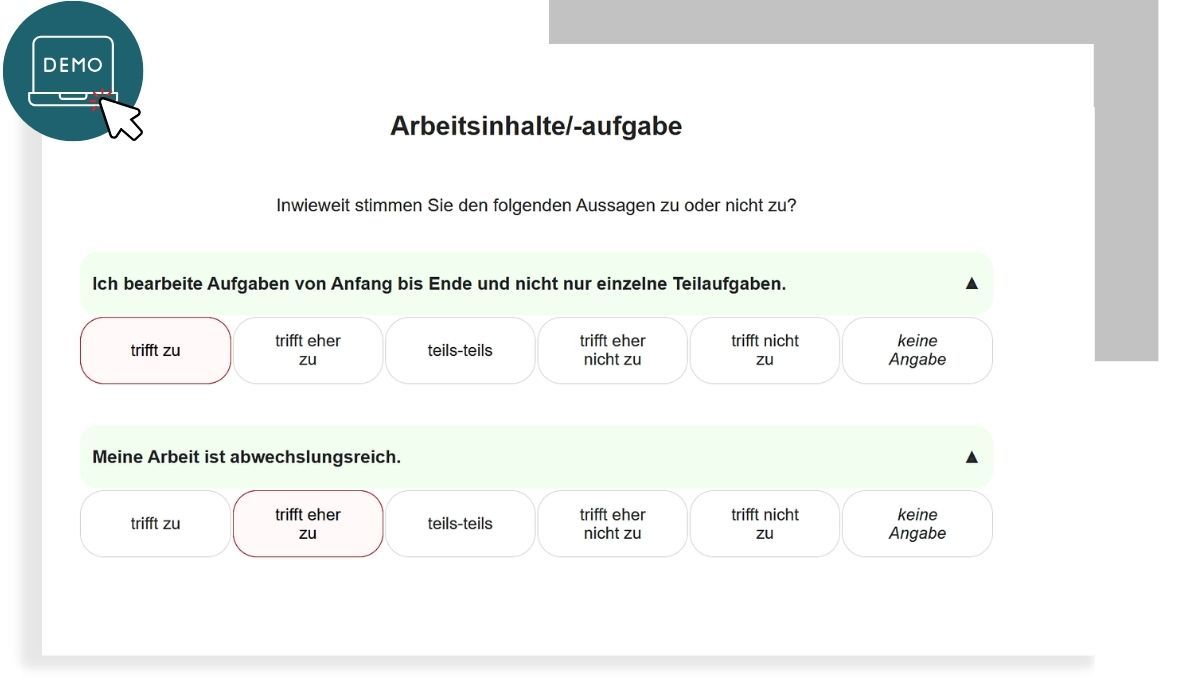Collapse the first question using its triangle
This screenshot has width=1200, height=700.
pos(971,283)
